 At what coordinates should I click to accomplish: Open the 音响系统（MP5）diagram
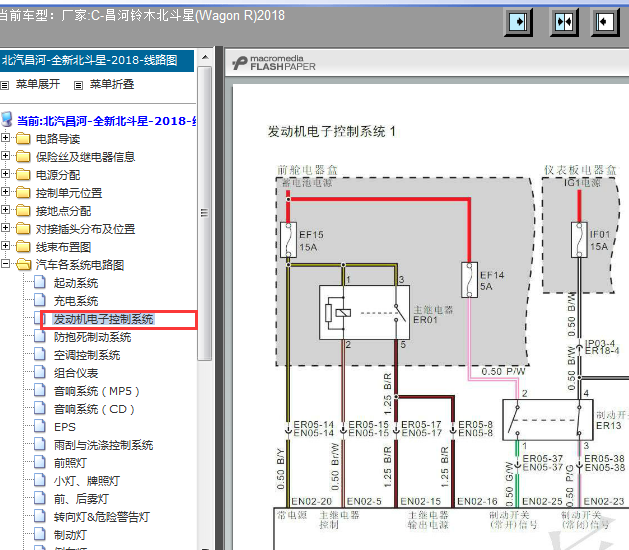[x=97, y=392]
